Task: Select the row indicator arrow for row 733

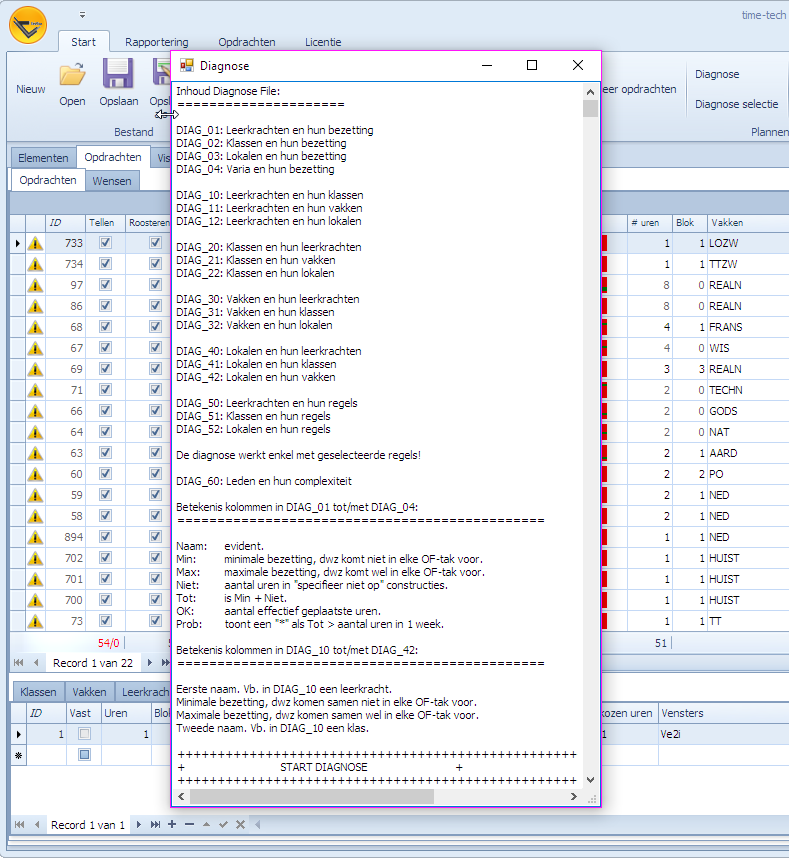Action: click(x=18, y=243)
